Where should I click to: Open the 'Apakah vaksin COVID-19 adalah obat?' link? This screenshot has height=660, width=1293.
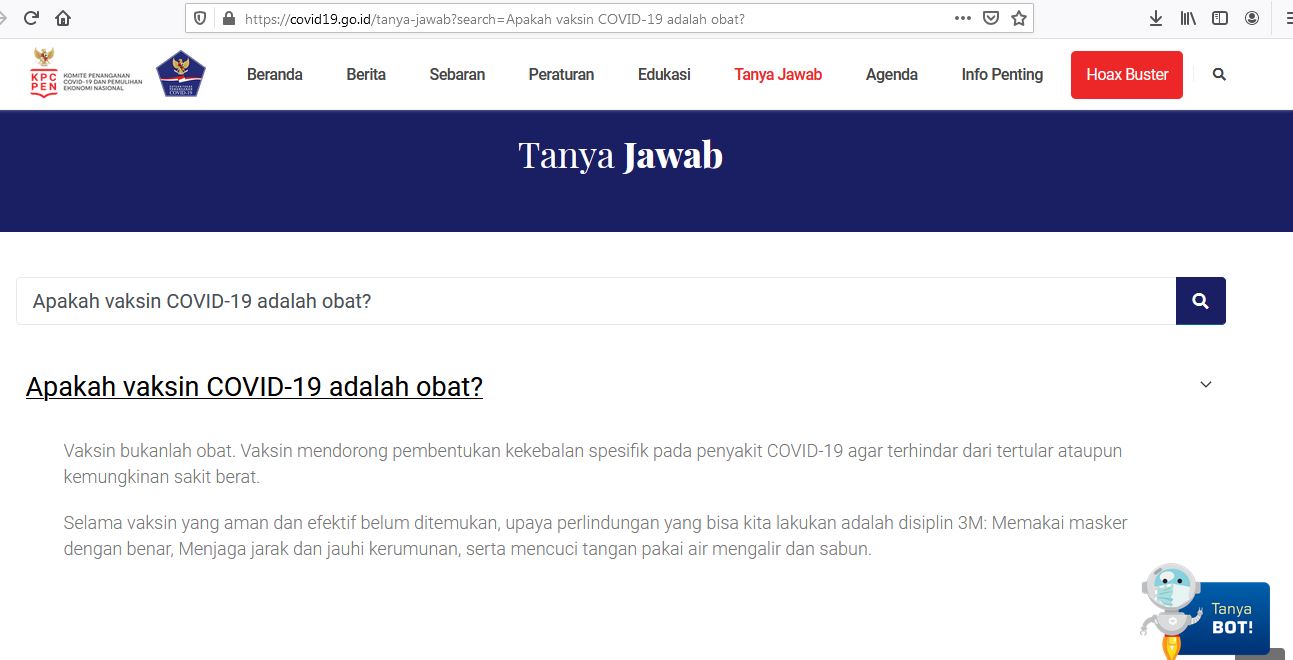tap(254, 386)
